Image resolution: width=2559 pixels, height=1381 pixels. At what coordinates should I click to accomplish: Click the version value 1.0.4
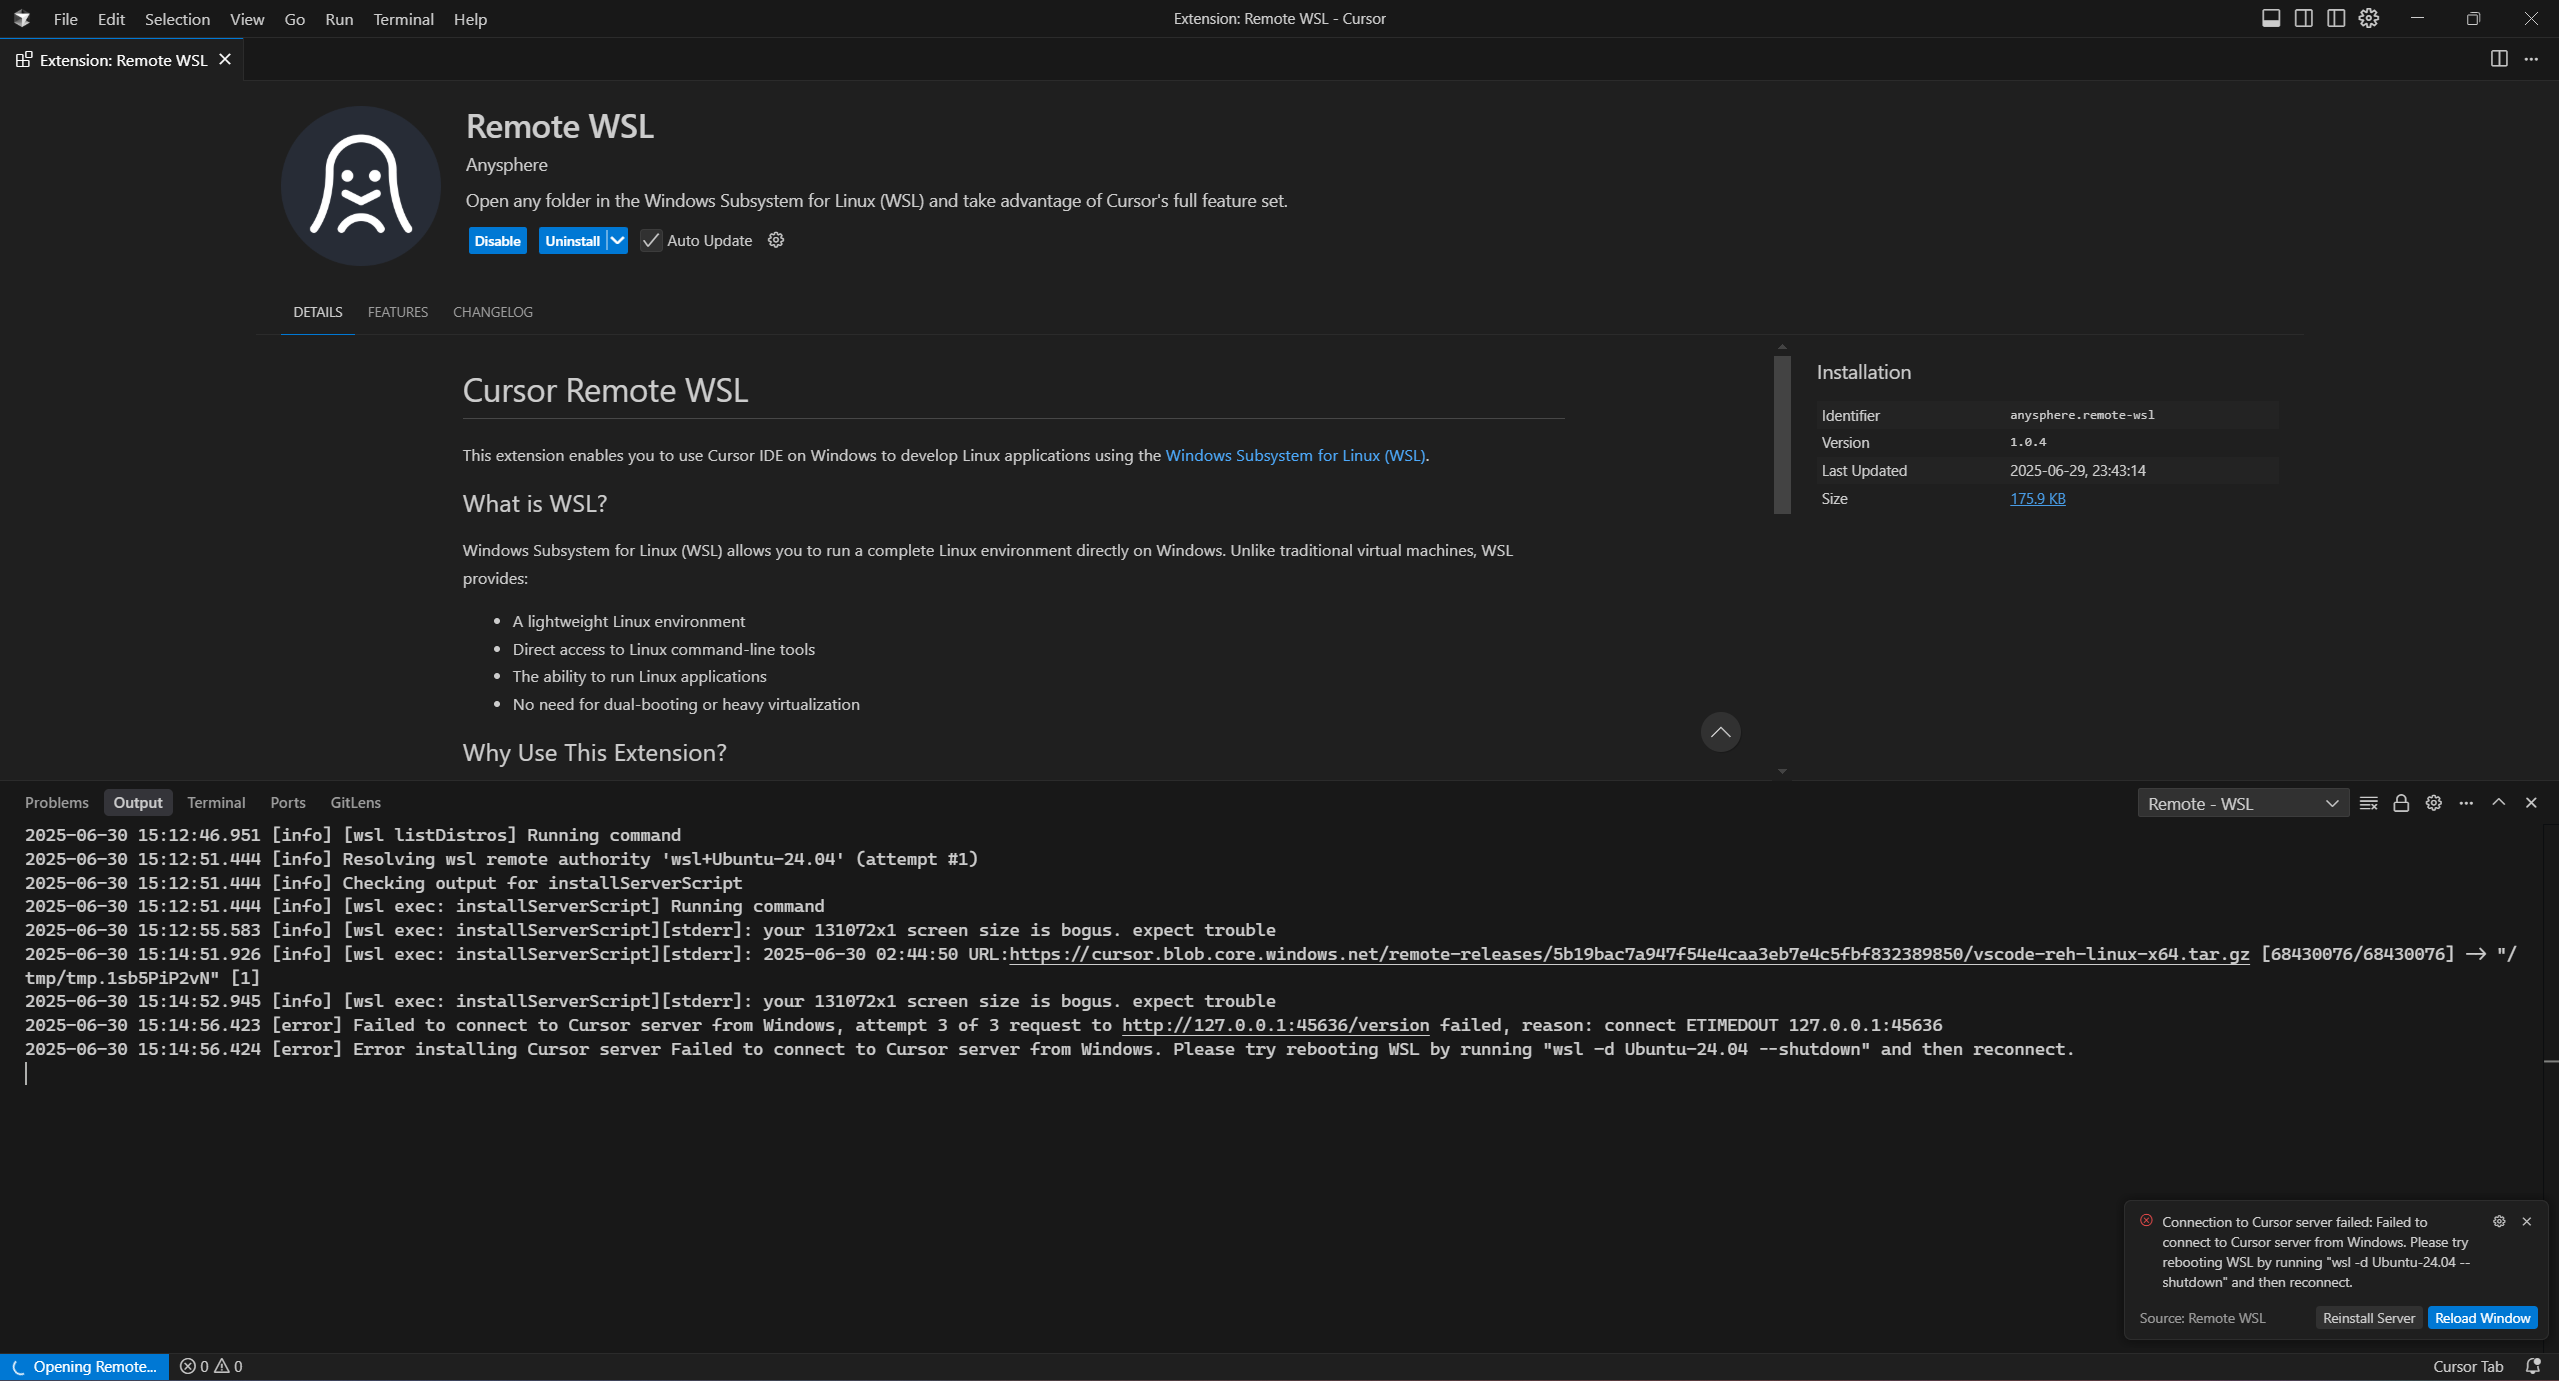point(2028,442)
